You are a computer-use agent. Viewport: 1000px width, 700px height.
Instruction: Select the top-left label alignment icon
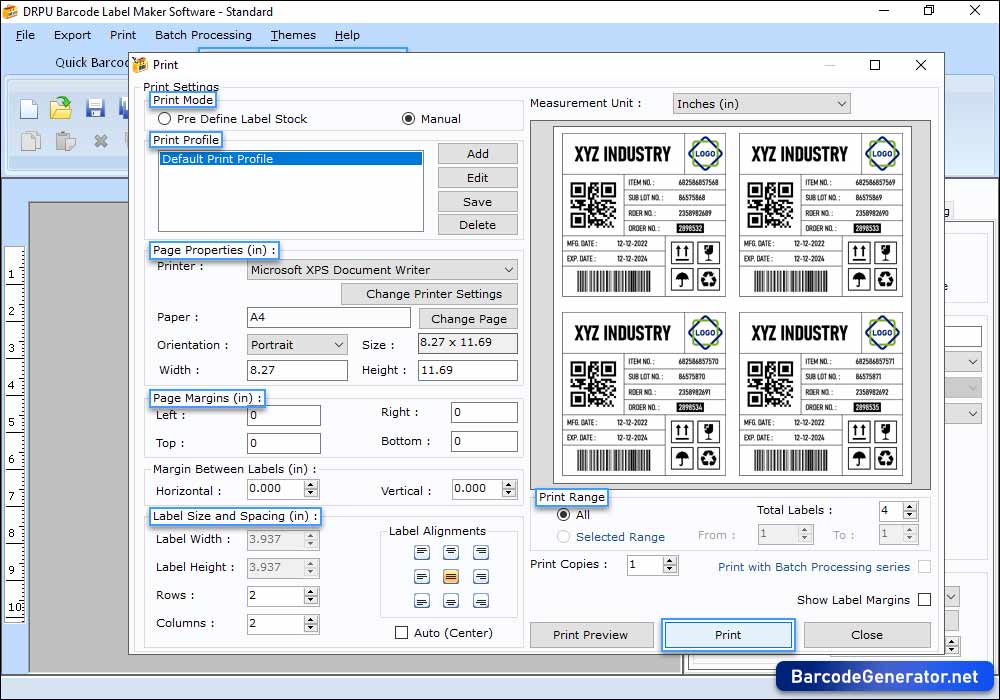click(x=422, y=551)
